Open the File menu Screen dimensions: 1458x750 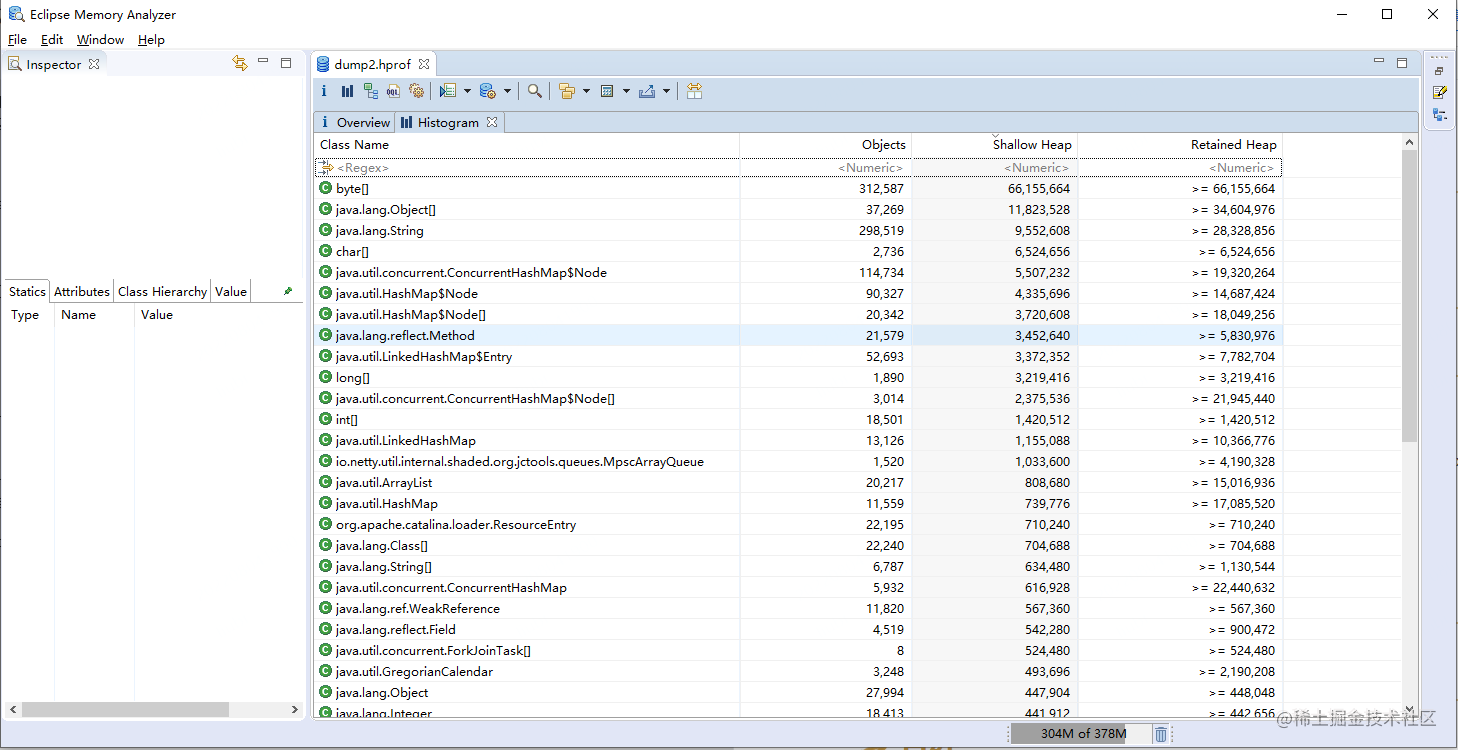(17, 40)
